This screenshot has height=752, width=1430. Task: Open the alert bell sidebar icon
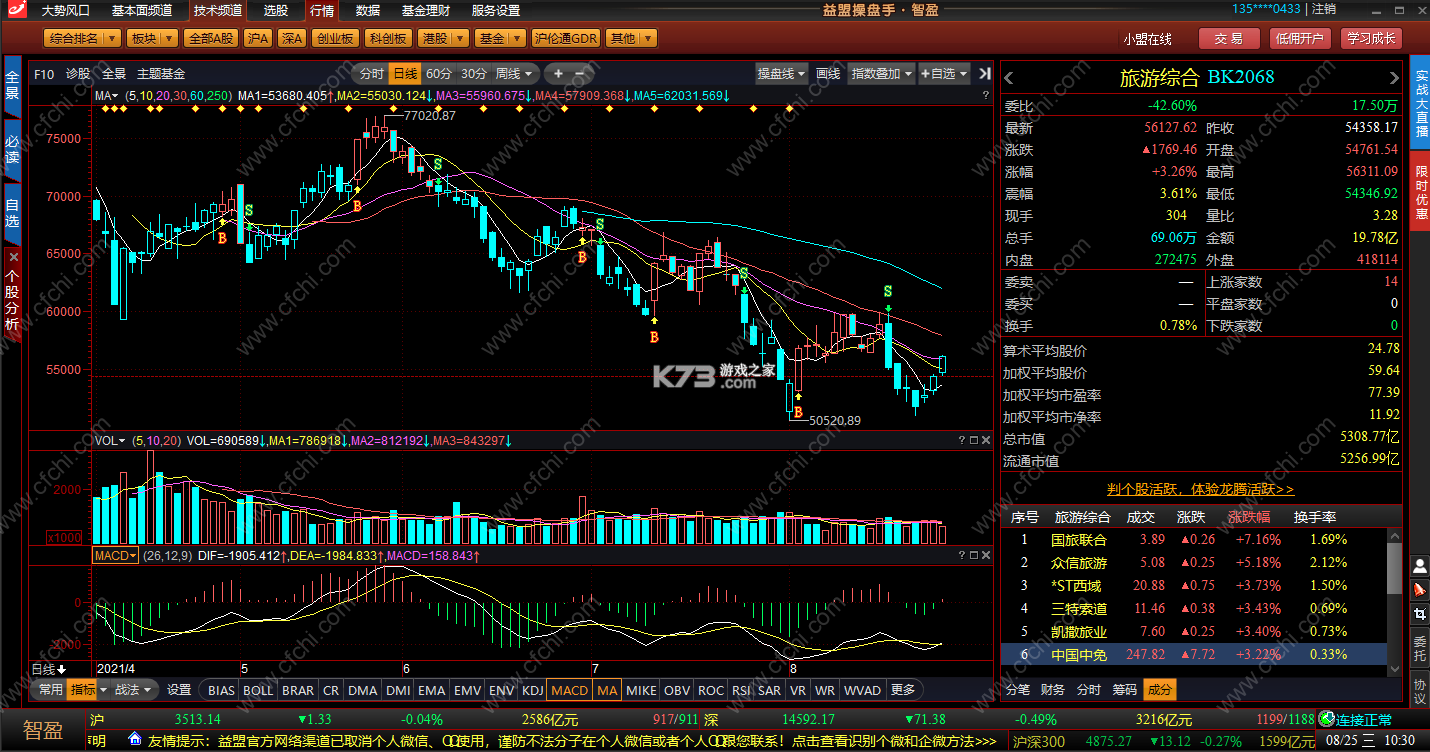[1419, 591]
